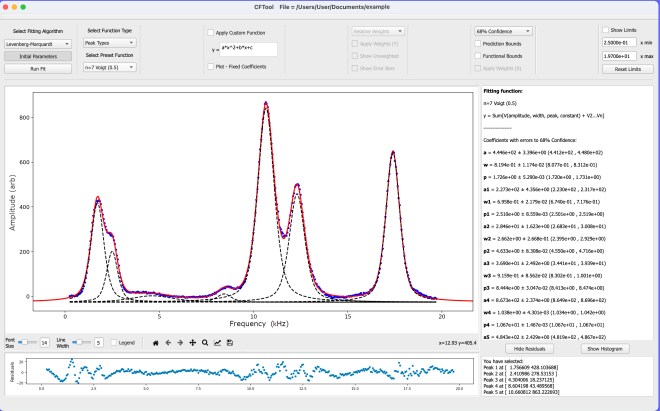
Task: Open the edit axis and curve options icon
Action: [x=218, y=342]
